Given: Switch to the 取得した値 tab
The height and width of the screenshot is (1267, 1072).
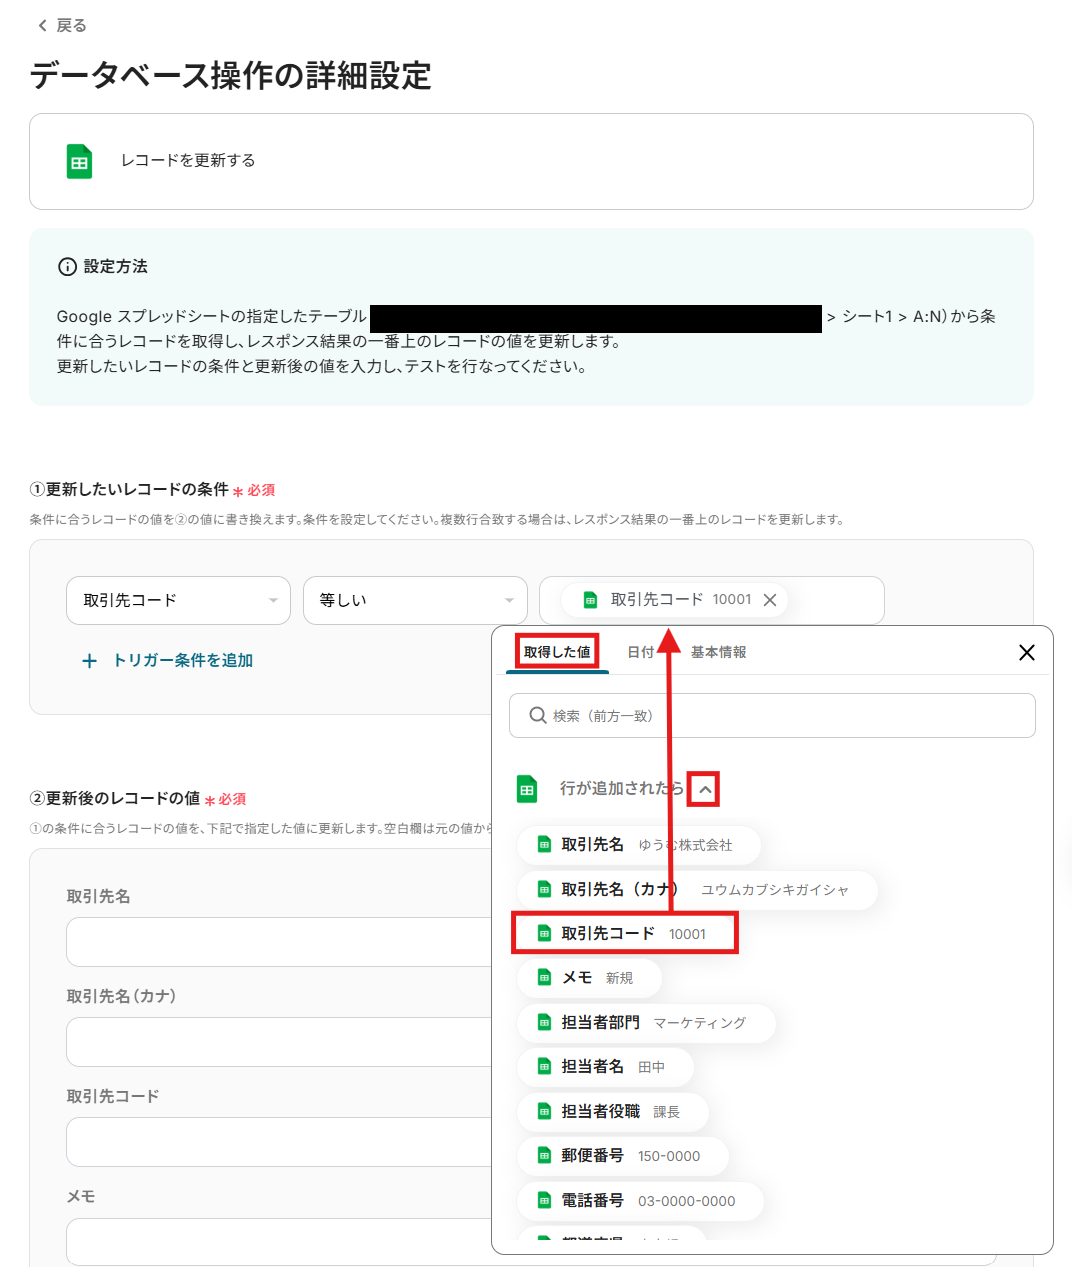Looking at the screenshot, I should click(x=557, y=652).
